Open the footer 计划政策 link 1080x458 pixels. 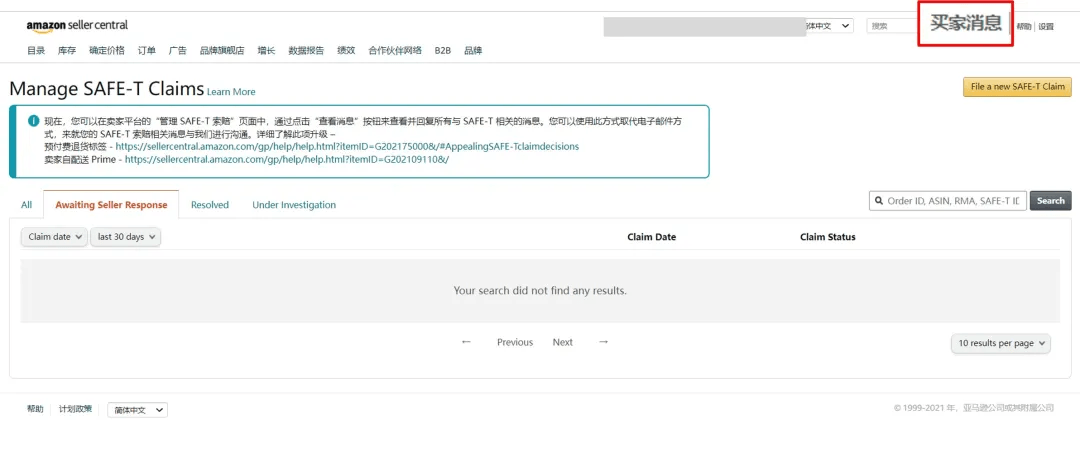pos(75,409)
